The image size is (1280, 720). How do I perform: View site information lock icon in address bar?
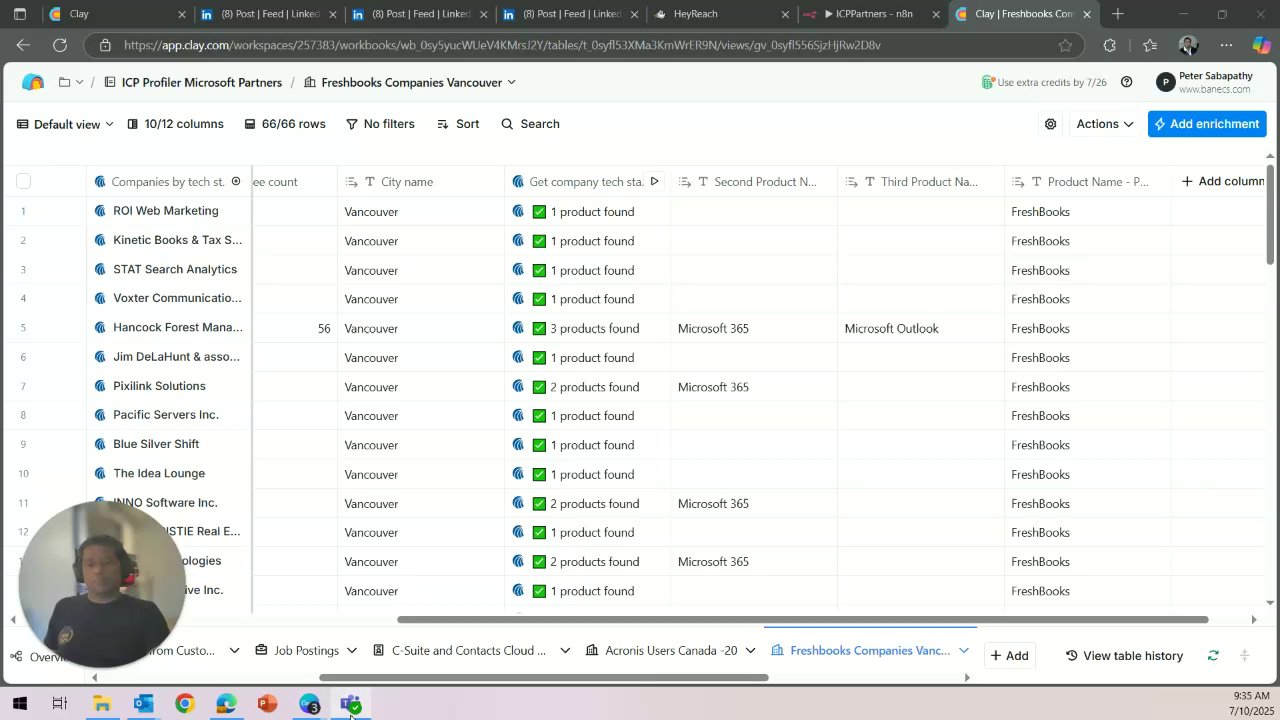(x=105, y=45)
